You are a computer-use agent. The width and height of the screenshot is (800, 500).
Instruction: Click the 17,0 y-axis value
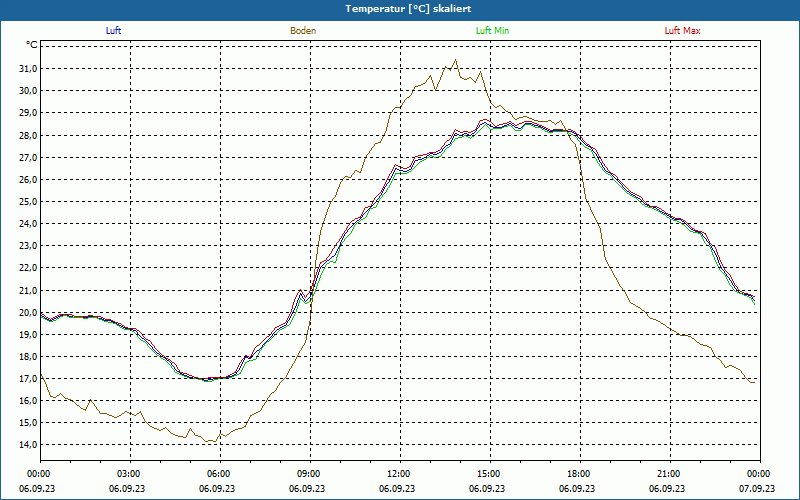point(28,379)
